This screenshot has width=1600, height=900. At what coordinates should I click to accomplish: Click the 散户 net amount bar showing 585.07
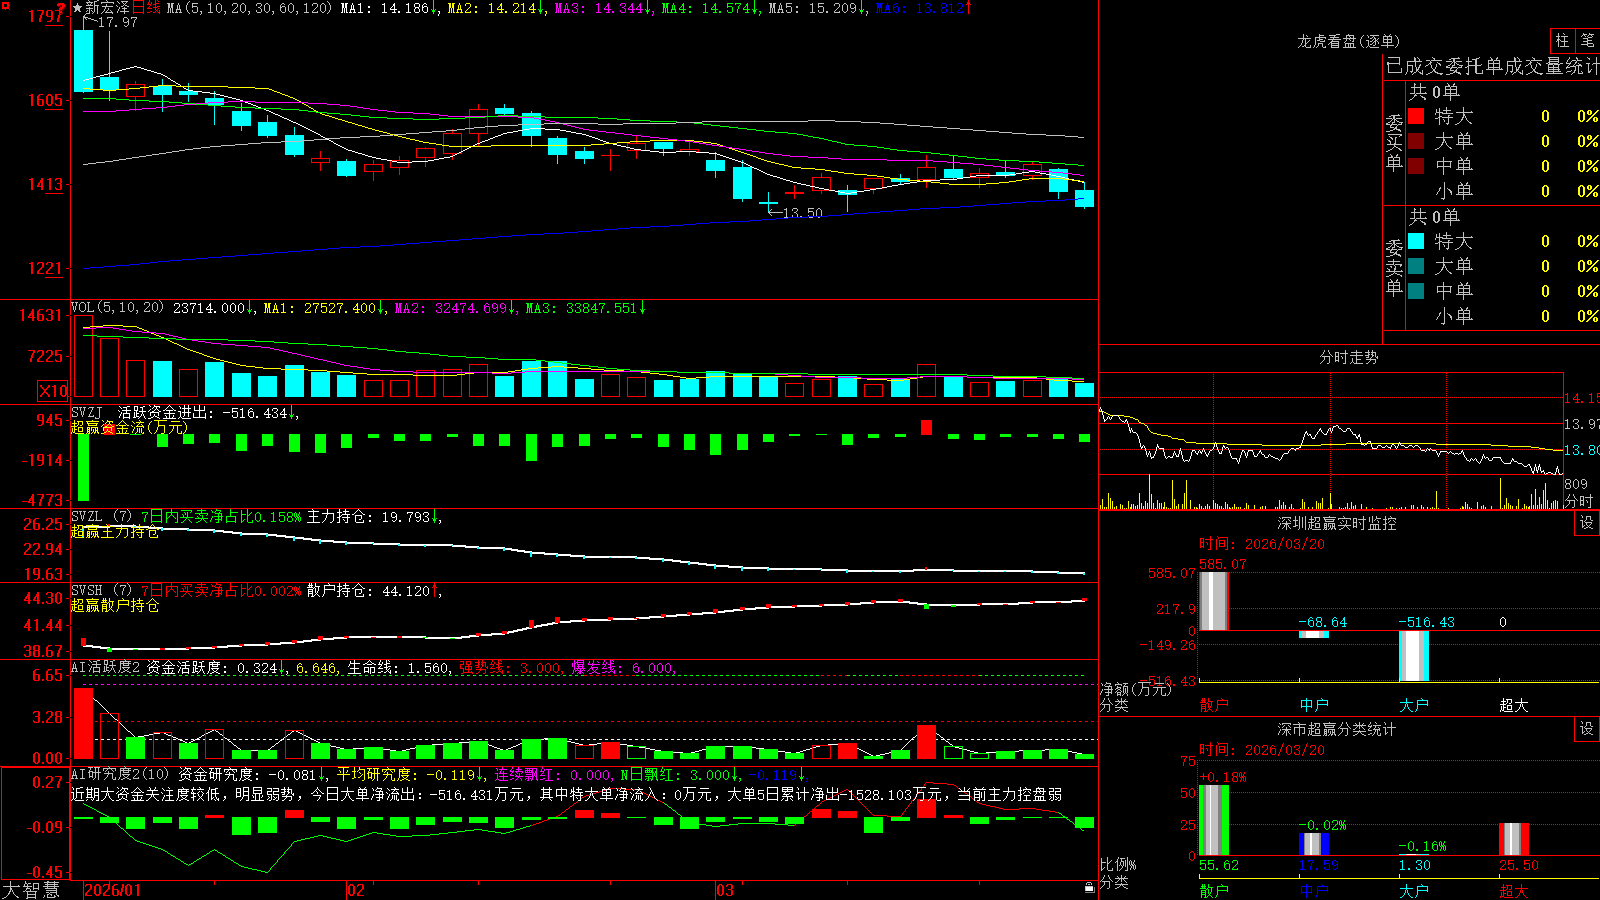(x=1214, y=601)
